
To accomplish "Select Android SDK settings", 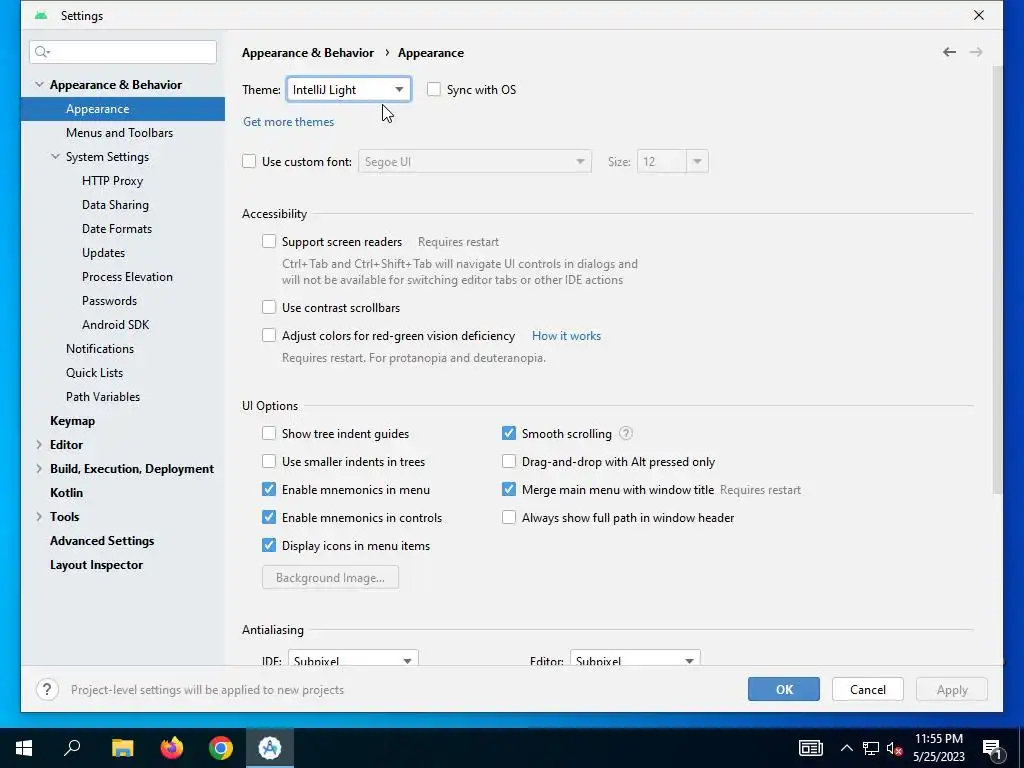I will pos(116,325).
